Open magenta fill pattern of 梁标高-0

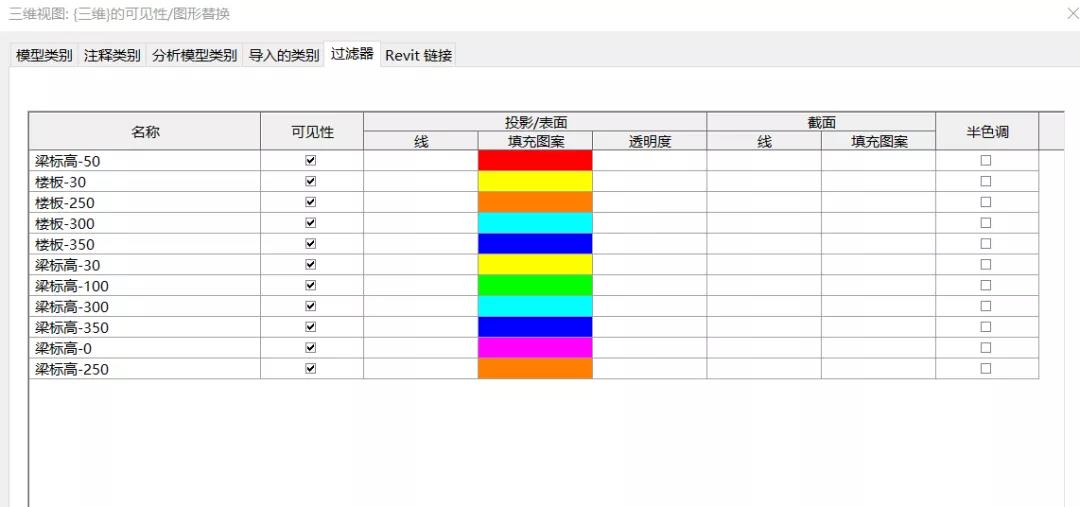[x=535, y=347]
